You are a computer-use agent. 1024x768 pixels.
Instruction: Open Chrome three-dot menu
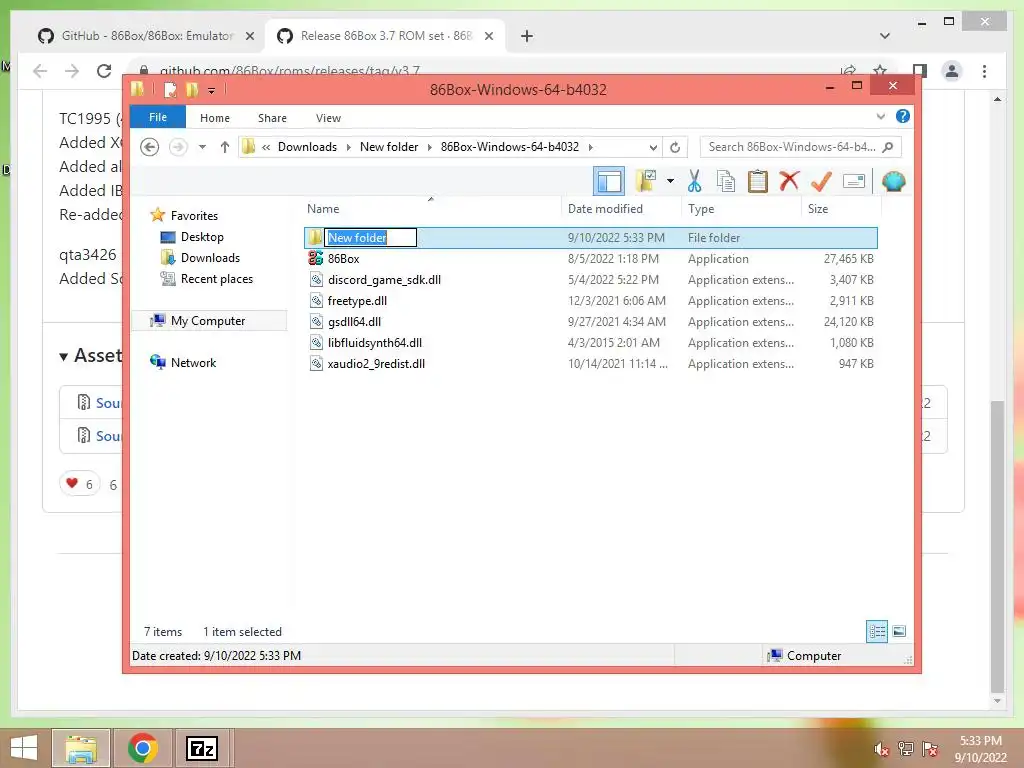pyautogui.click(x=984, y=71)
